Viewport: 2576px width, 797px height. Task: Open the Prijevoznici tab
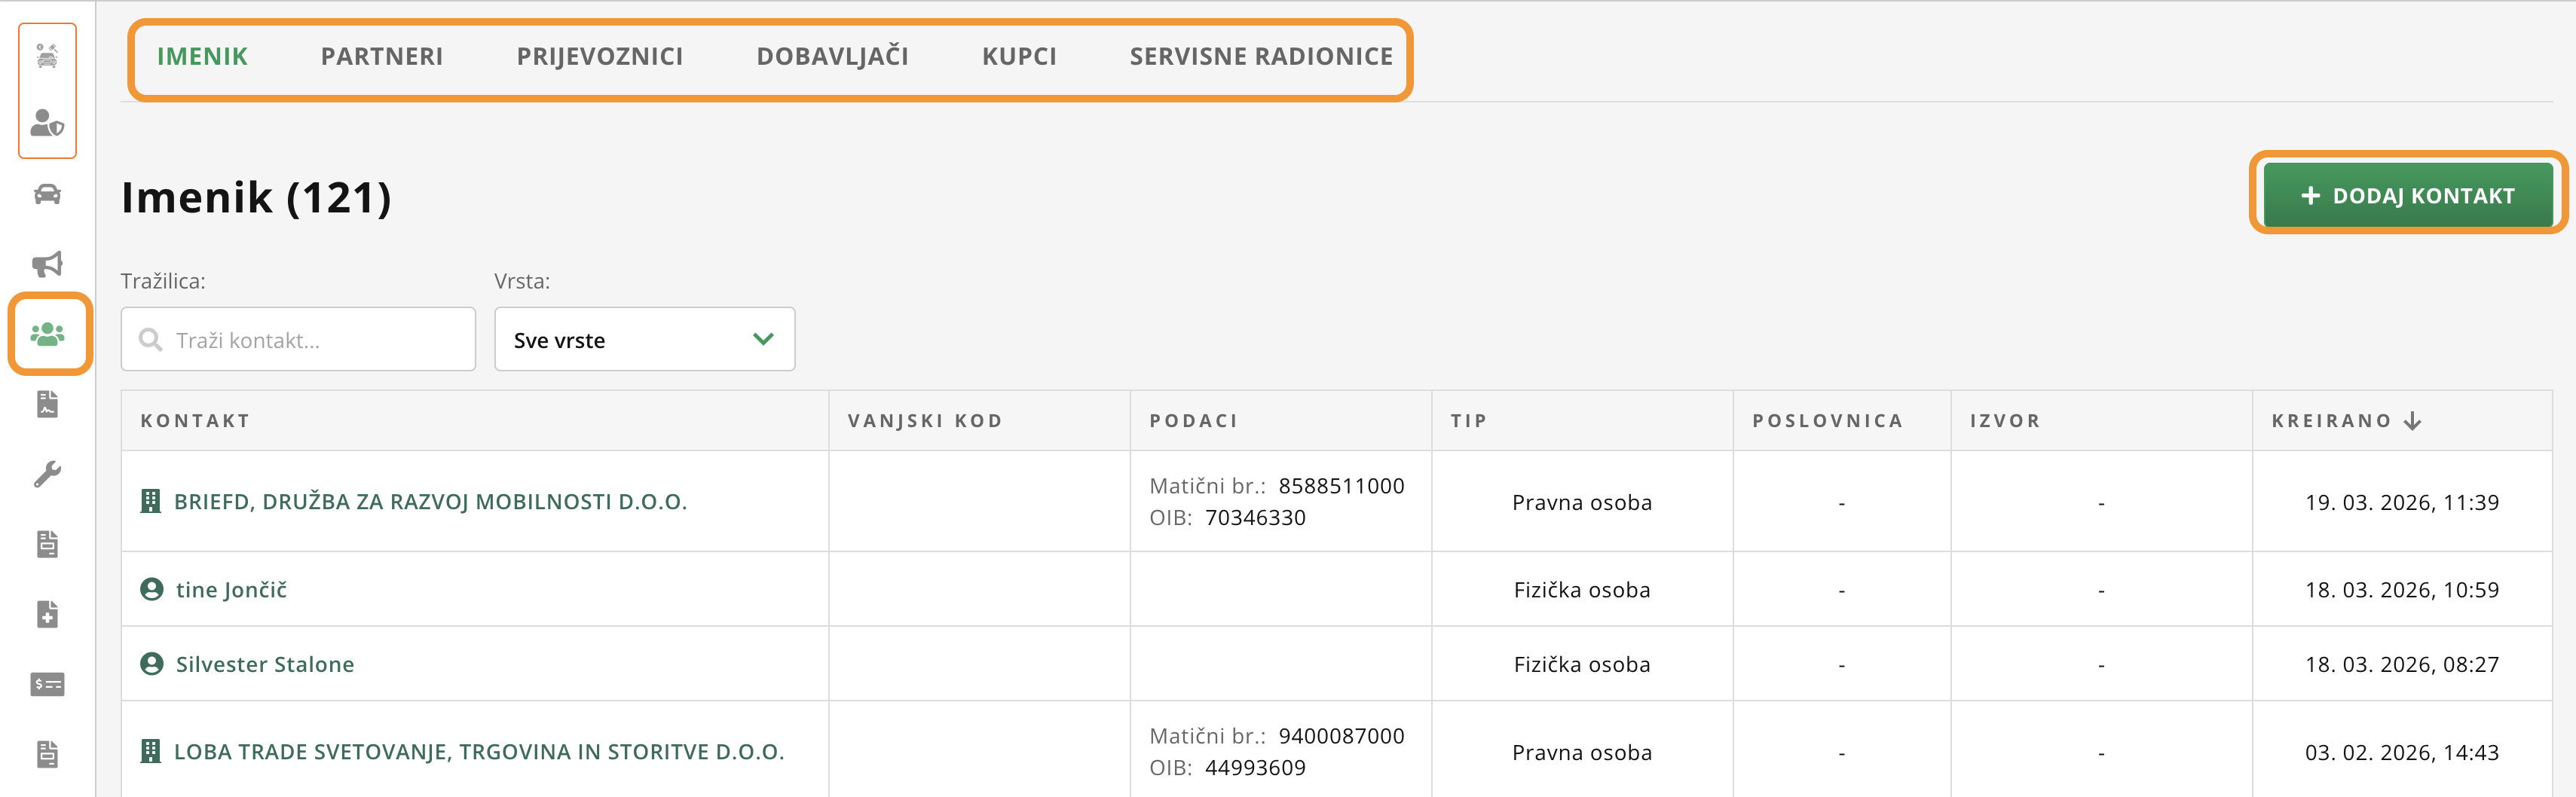[599, 57]
